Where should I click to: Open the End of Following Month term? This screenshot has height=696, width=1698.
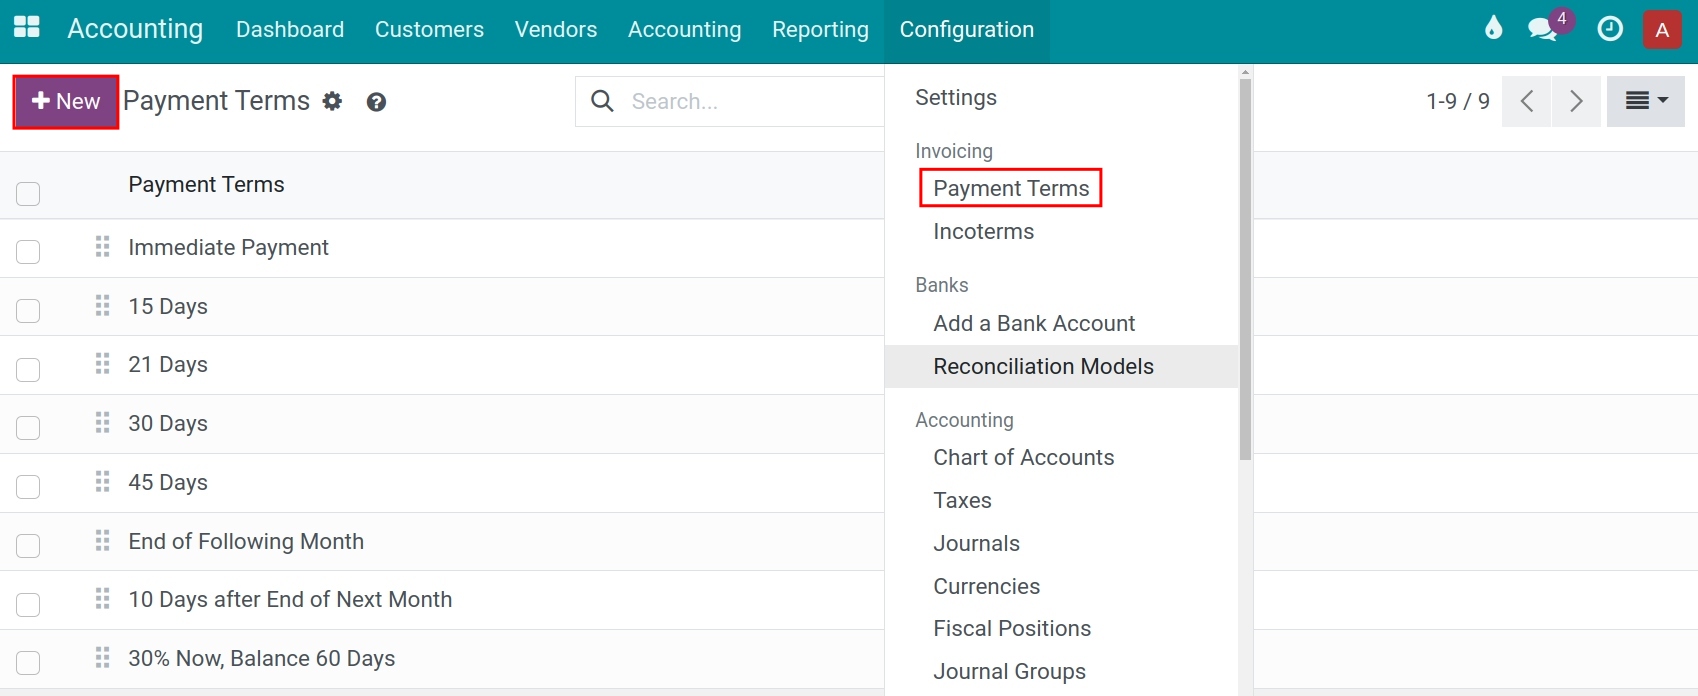(246, 541)
